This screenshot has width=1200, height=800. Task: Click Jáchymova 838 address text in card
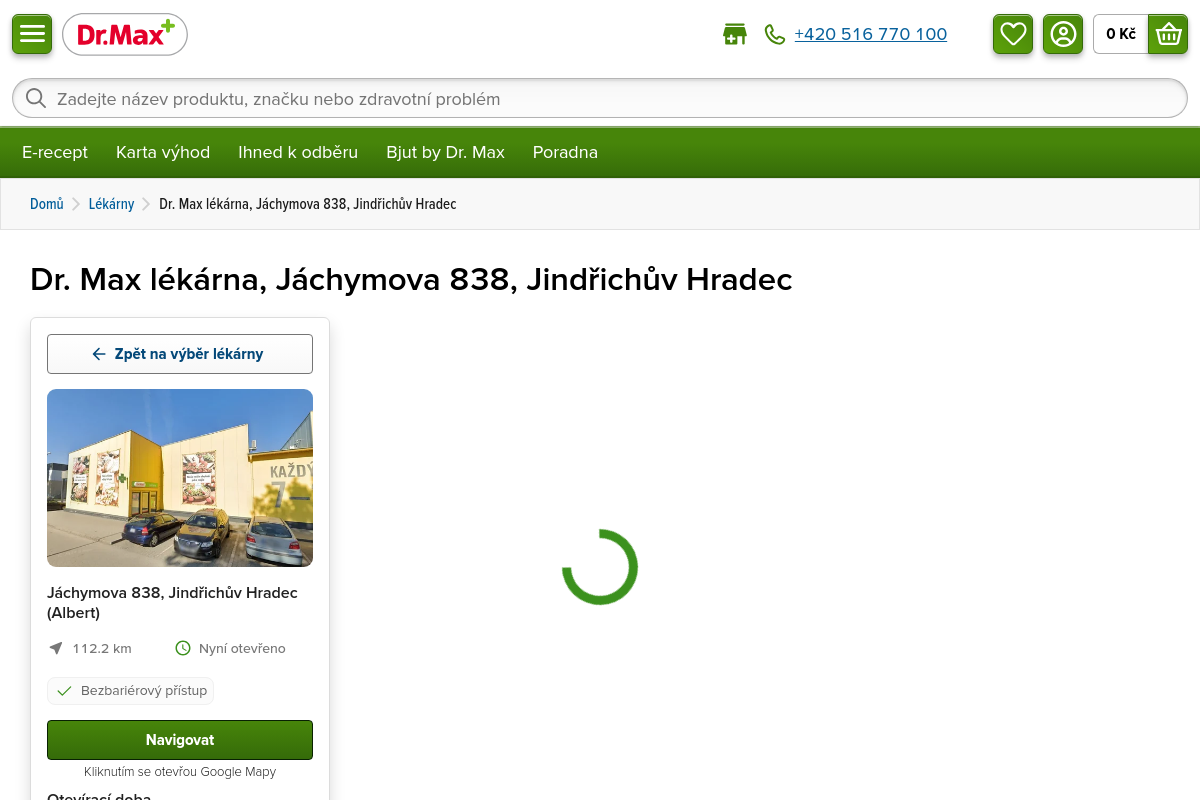[172, 602]
